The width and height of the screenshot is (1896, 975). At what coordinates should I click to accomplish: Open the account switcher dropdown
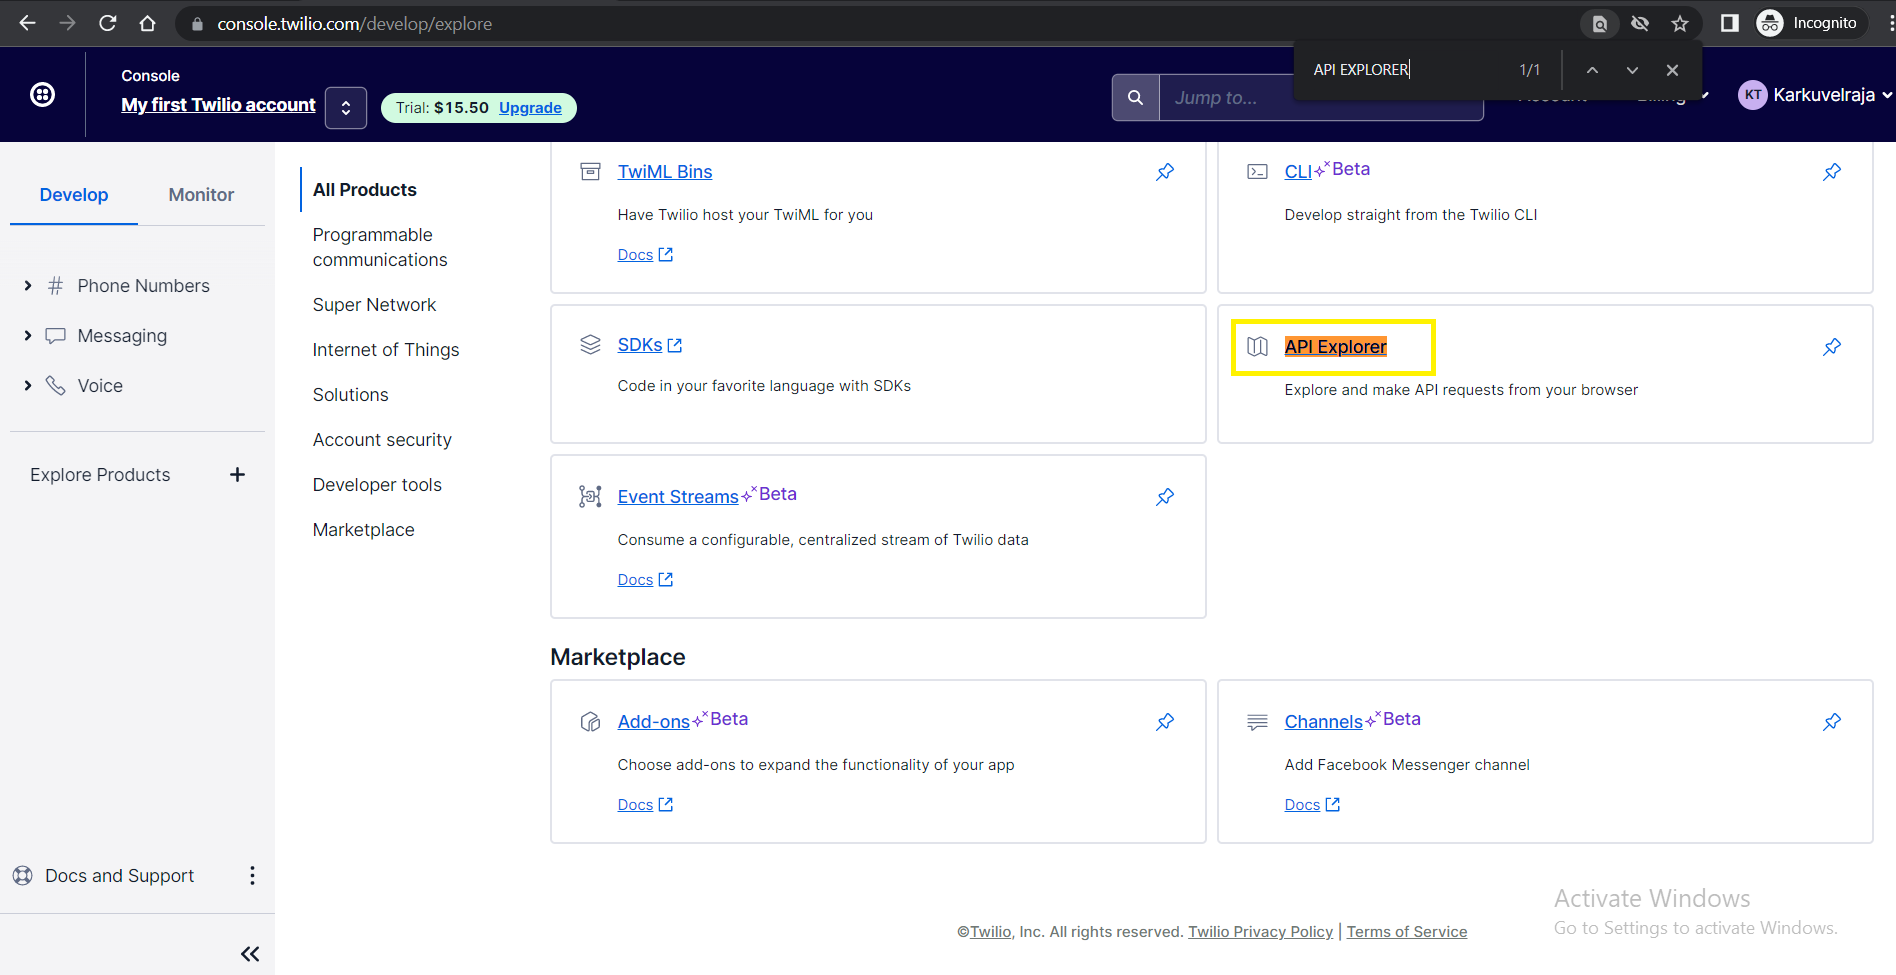pyautogui.click(x=346, y=108)
